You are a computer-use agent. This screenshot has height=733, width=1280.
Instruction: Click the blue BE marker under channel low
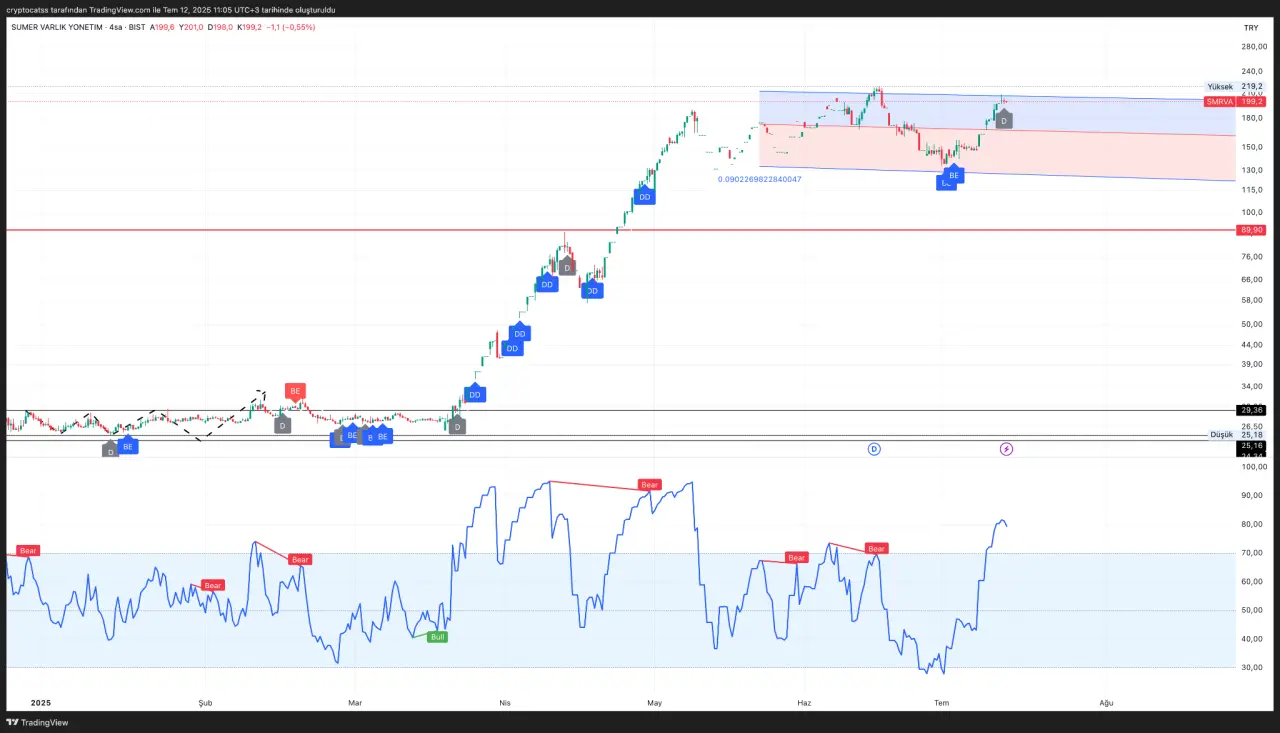(954, 175)
